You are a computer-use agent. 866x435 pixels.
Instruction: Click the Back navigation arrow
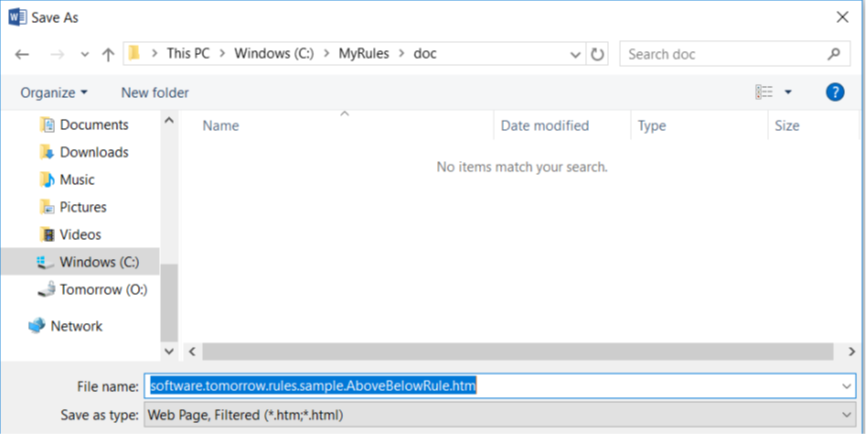coord(22,54)
